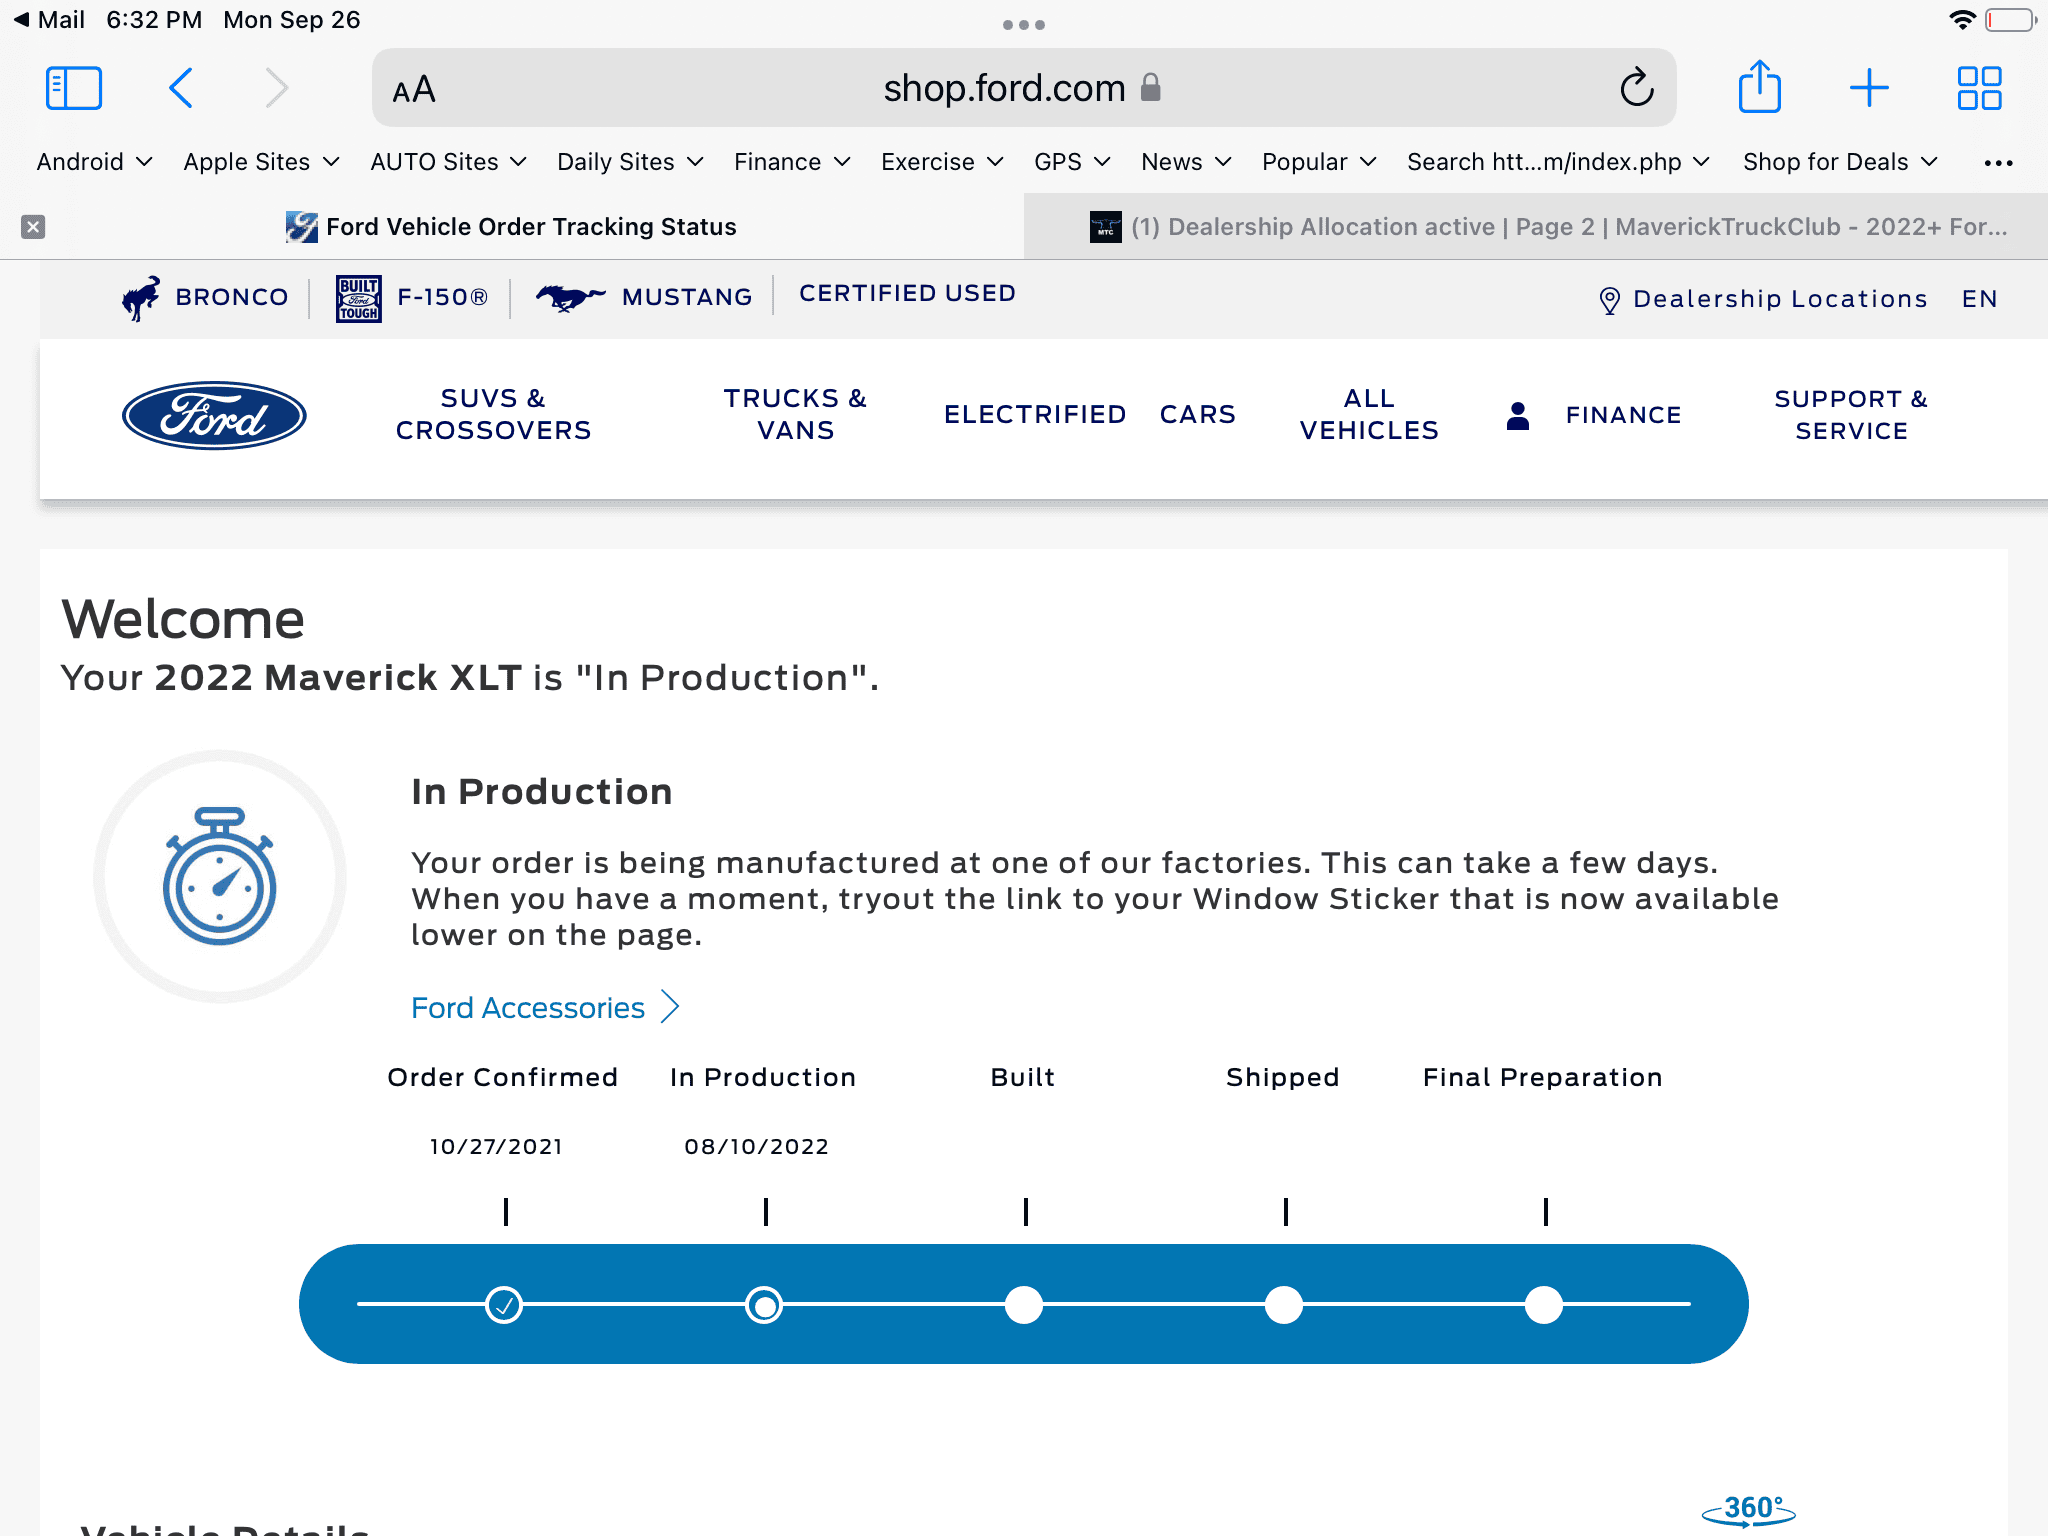This screenshot has width=2048, height=1536.
Task: Tap the address bar showing shop.ford.com
Action: 1024,88
